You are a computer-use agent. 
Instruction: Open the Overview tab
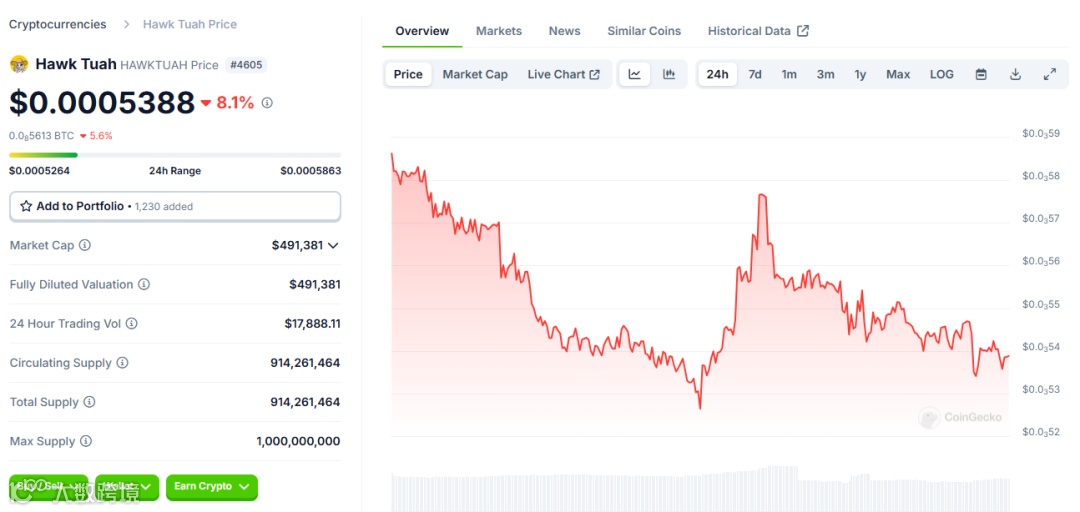click(422, 31)
